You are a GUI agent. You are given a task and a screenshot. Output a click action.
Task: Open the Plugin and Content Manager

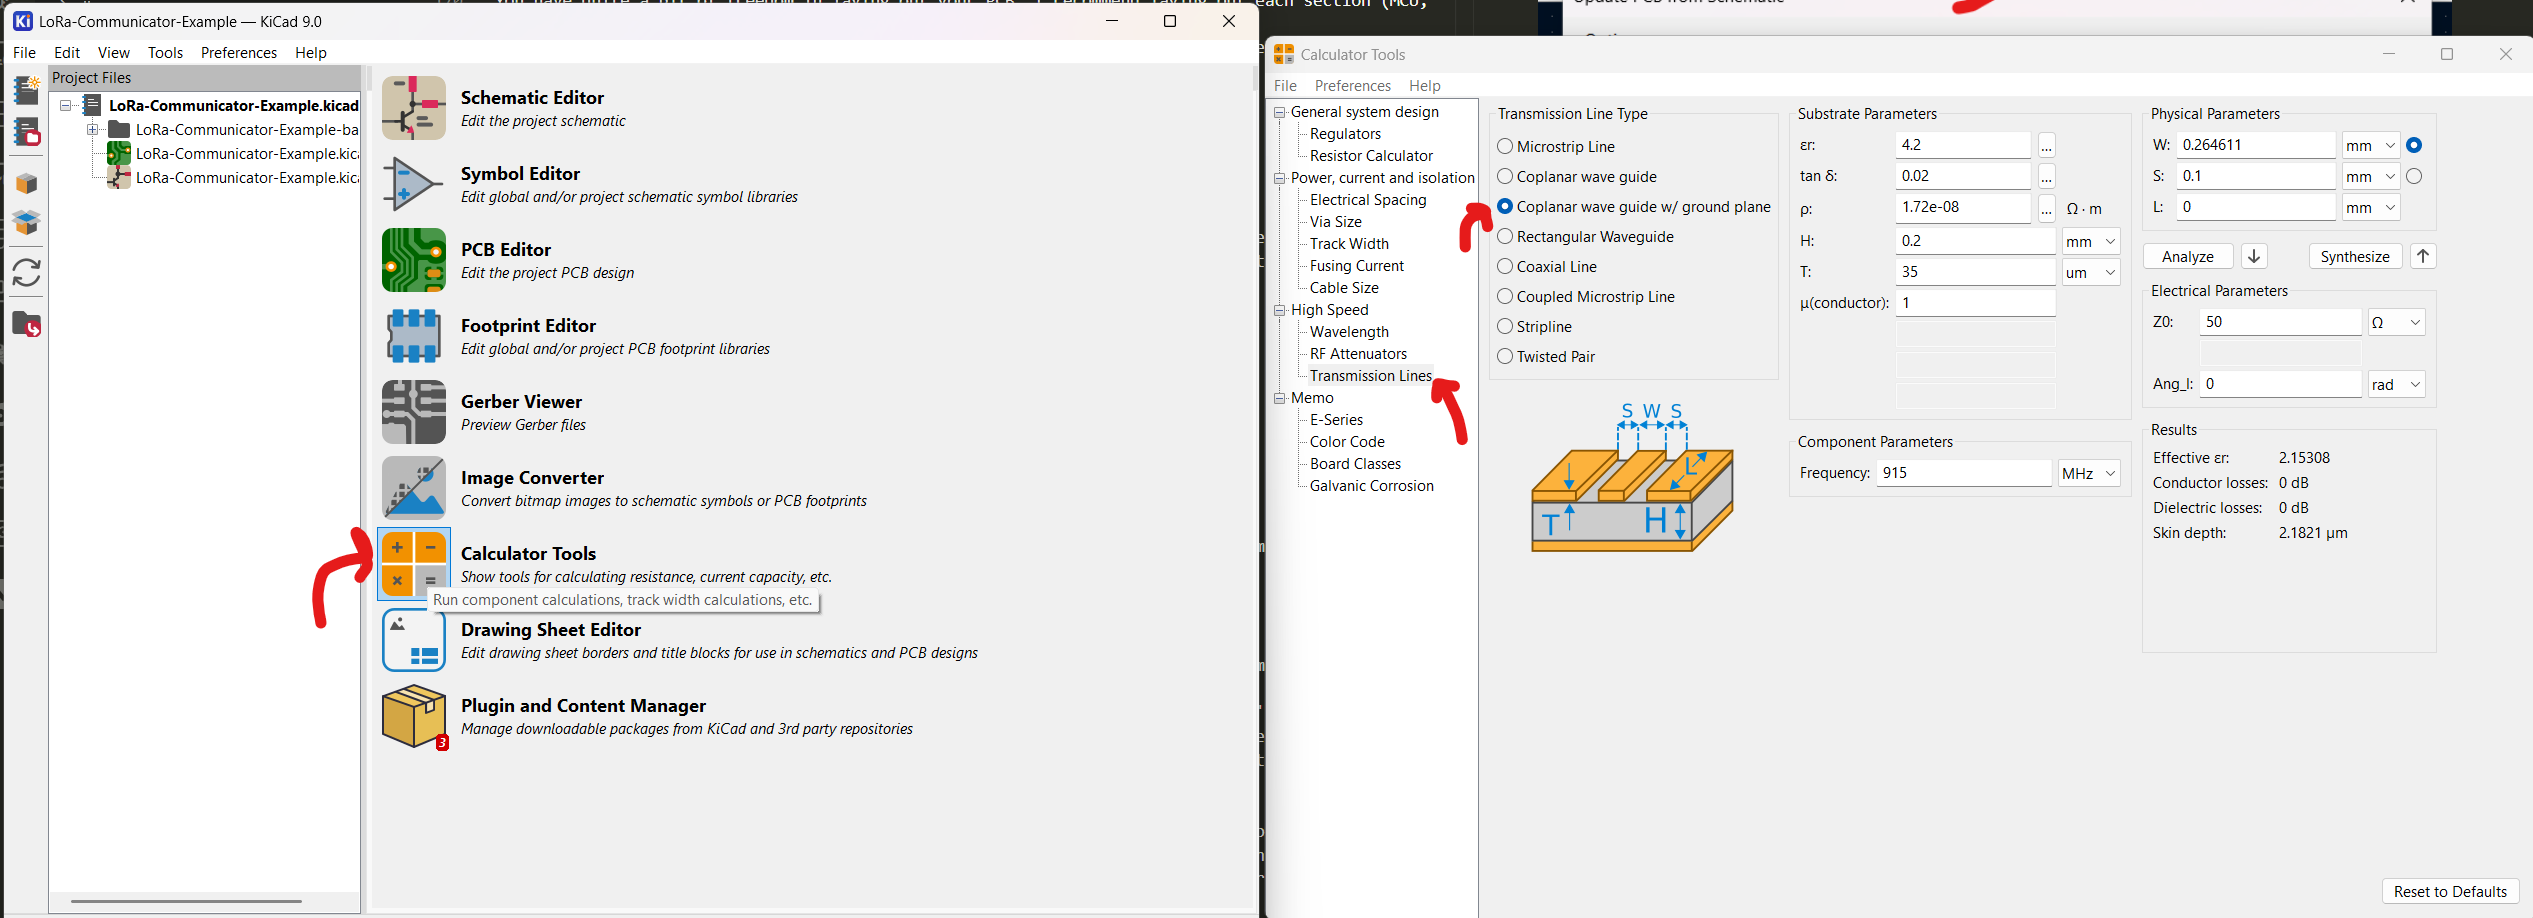413,716
